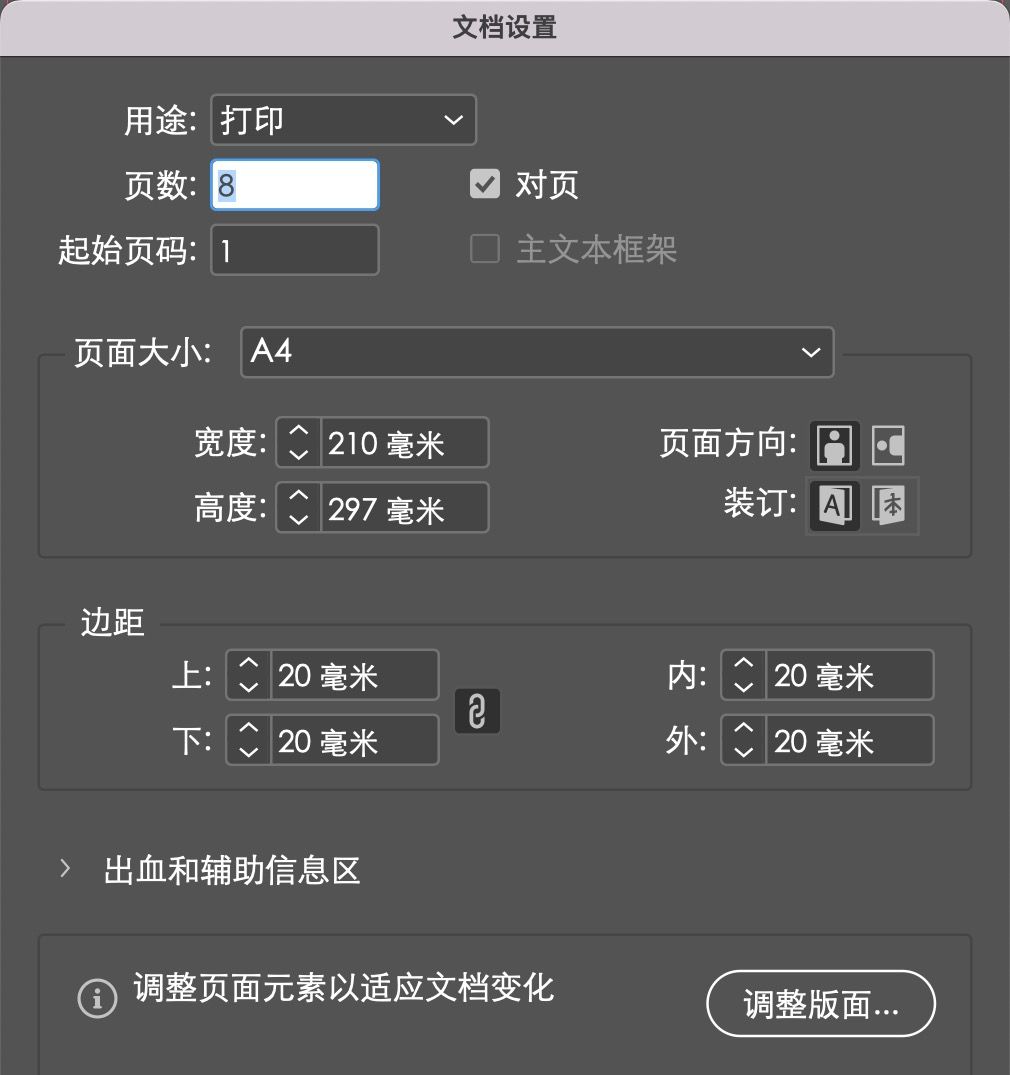Click the chain link icon to unify margins
This screenshot has height=1075, width=1010.
[x=477, y=711]
